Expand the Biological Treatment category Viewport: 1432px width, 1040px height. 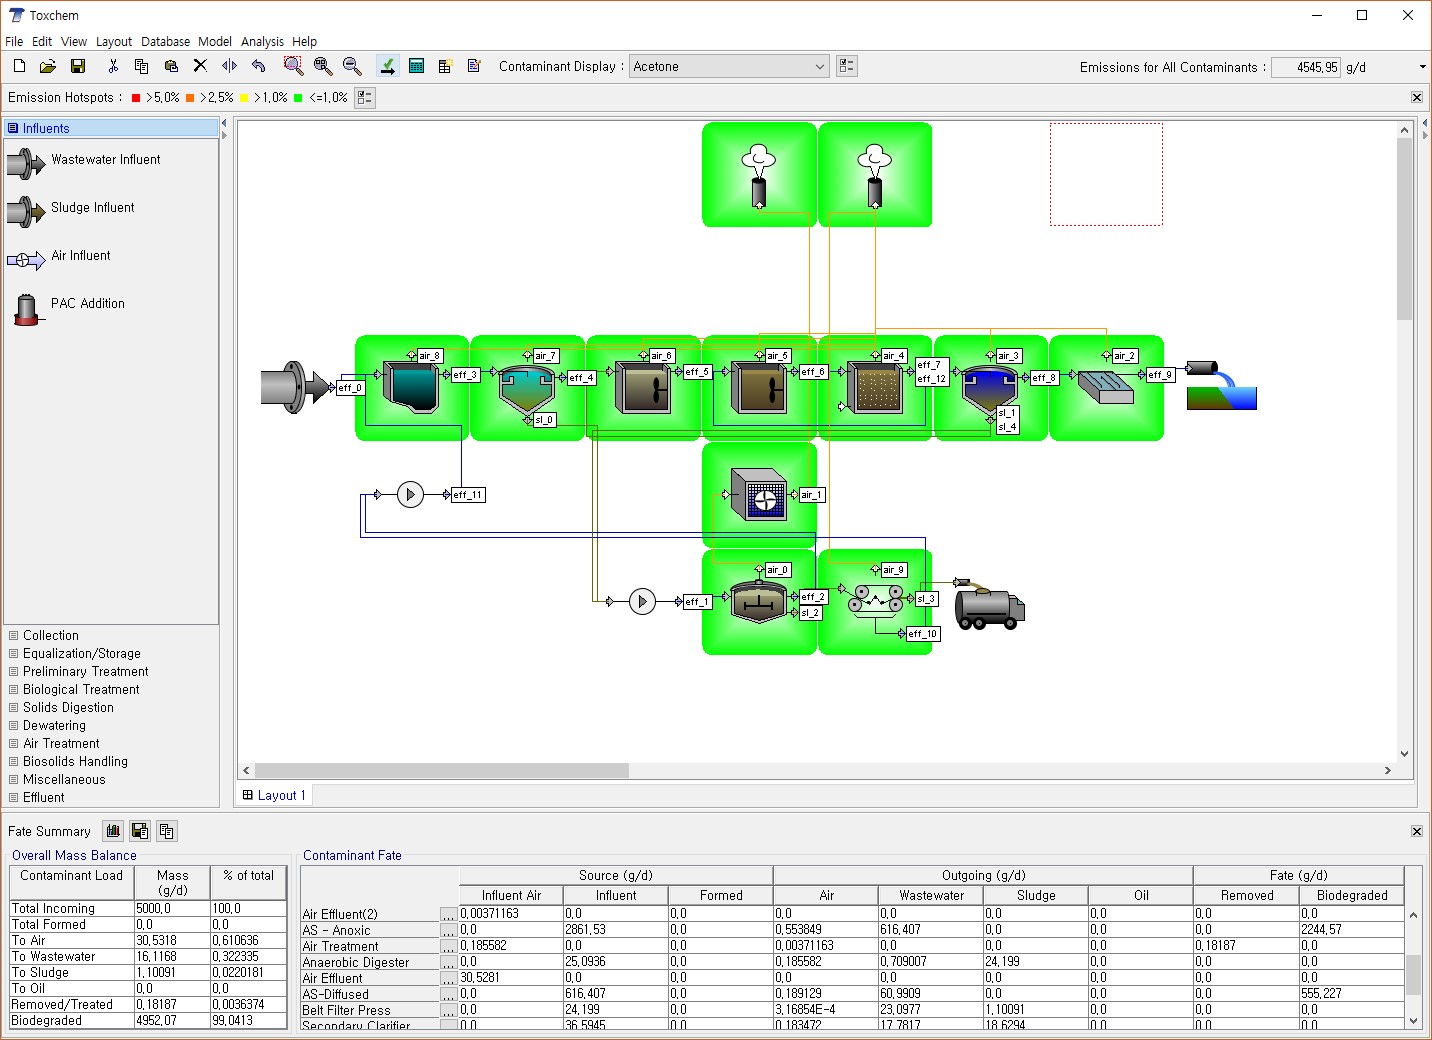coord(81,689)
